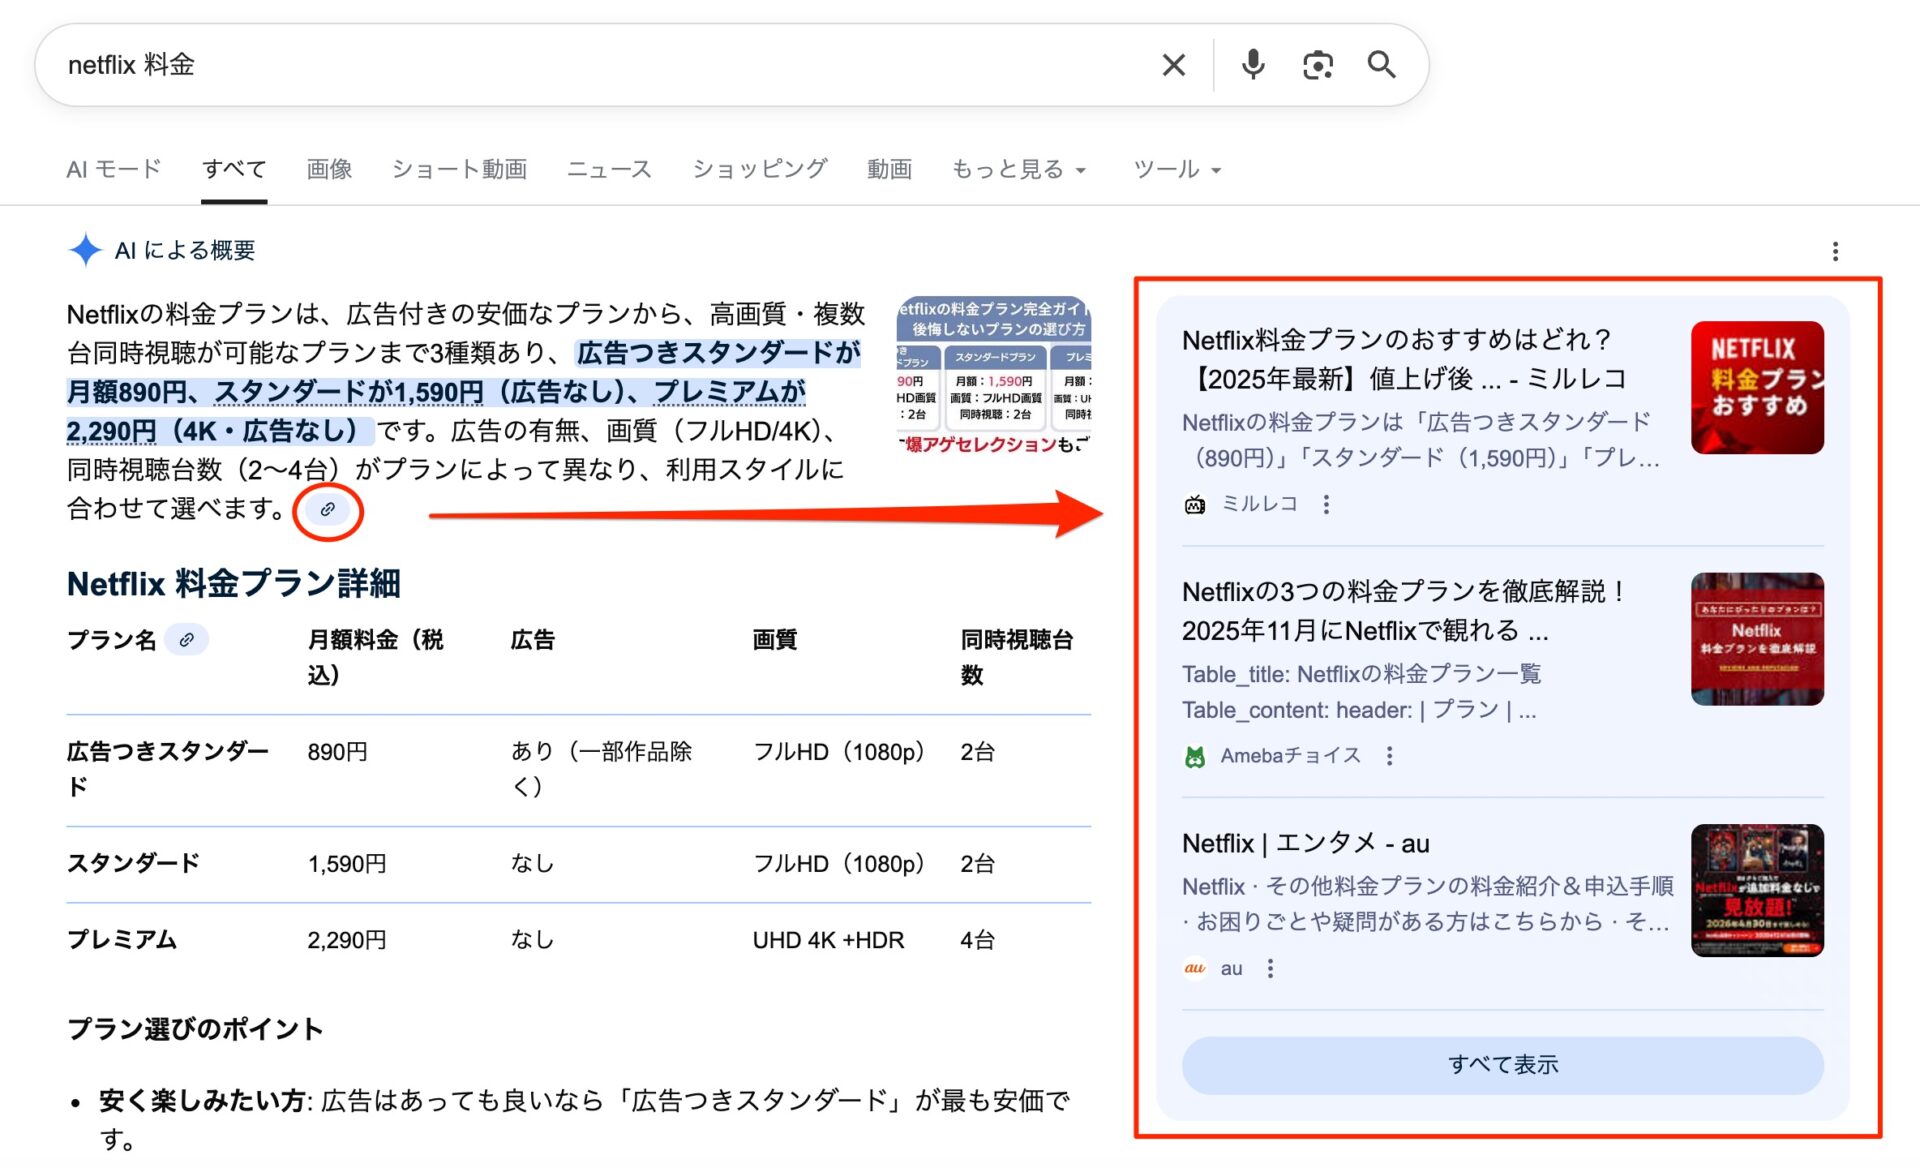Open the citation link icon after the summary text

(327, 510)
